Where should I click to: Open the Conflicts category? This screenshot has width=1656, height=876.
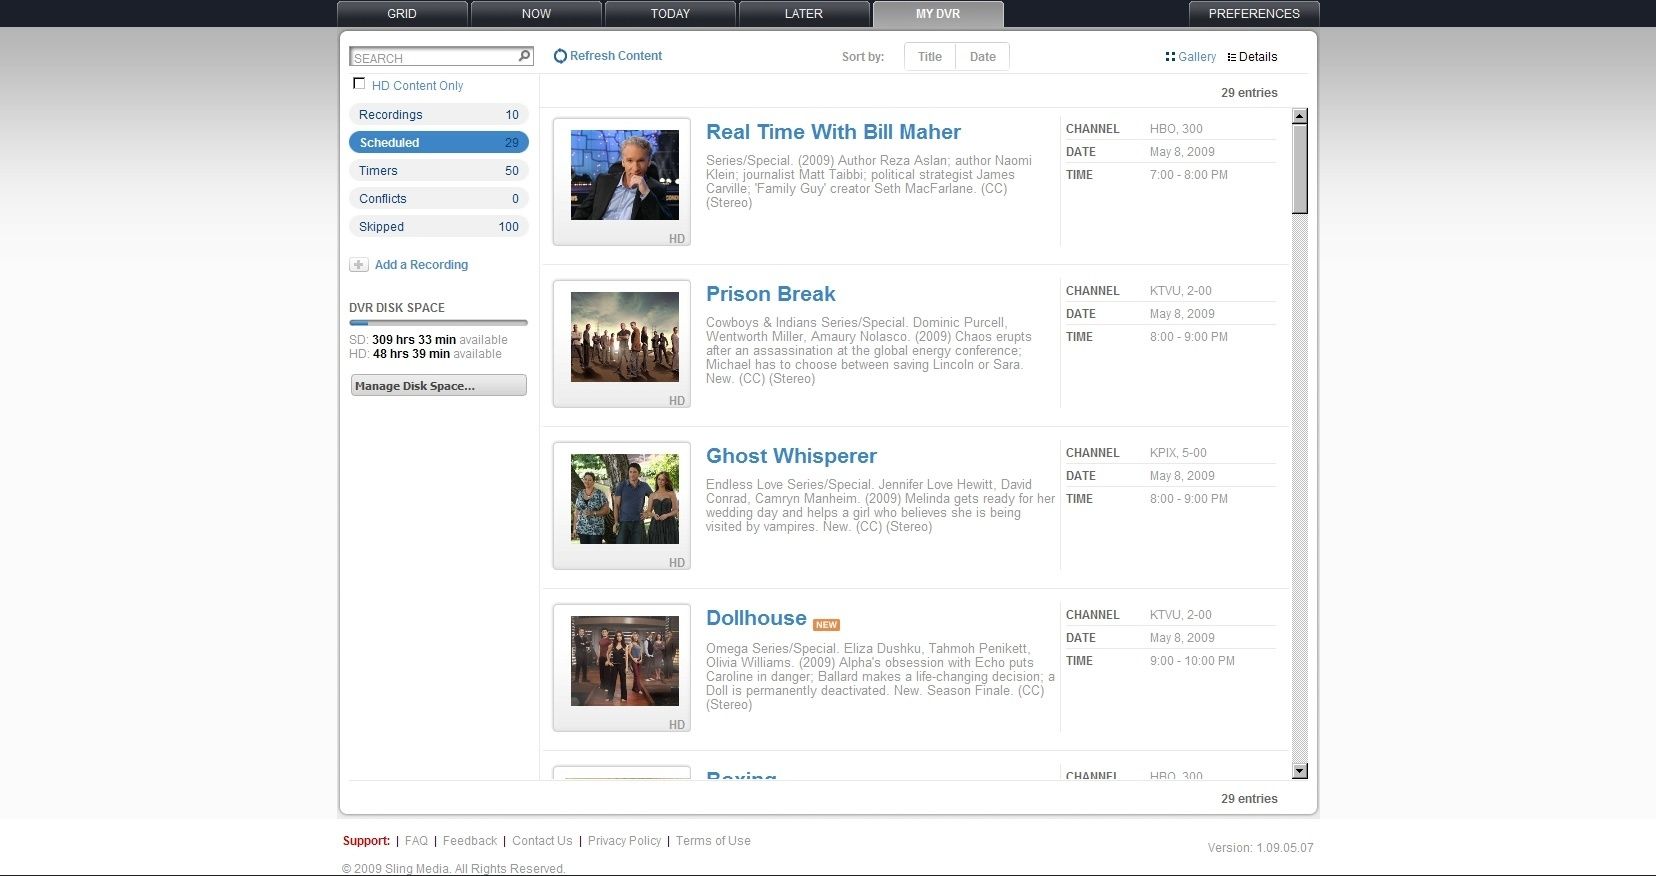click(438, 199)
